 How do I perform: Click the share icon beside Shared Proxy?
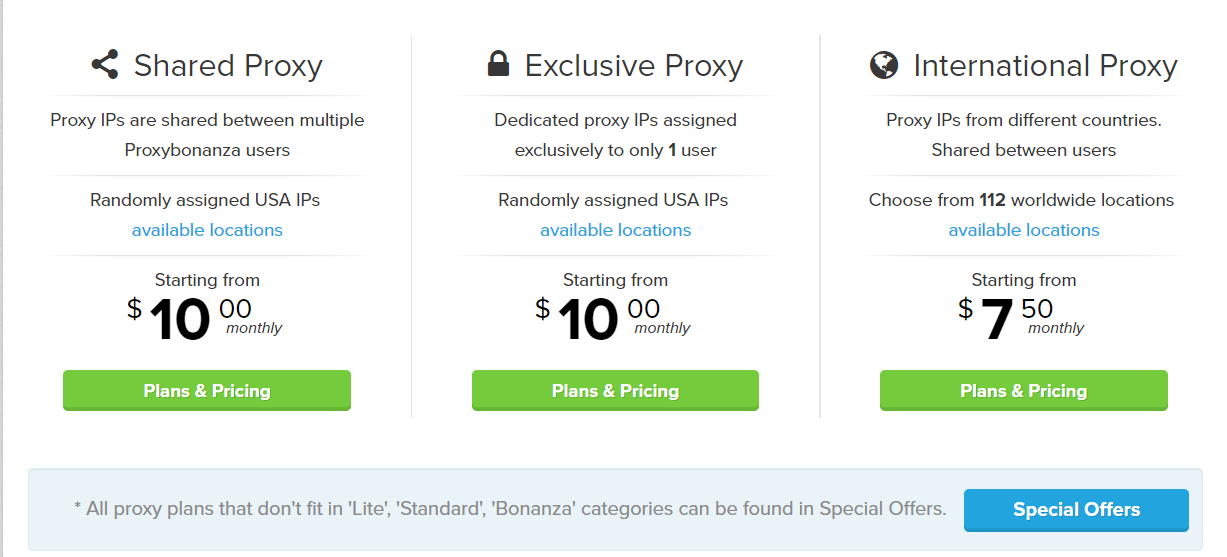104,65
